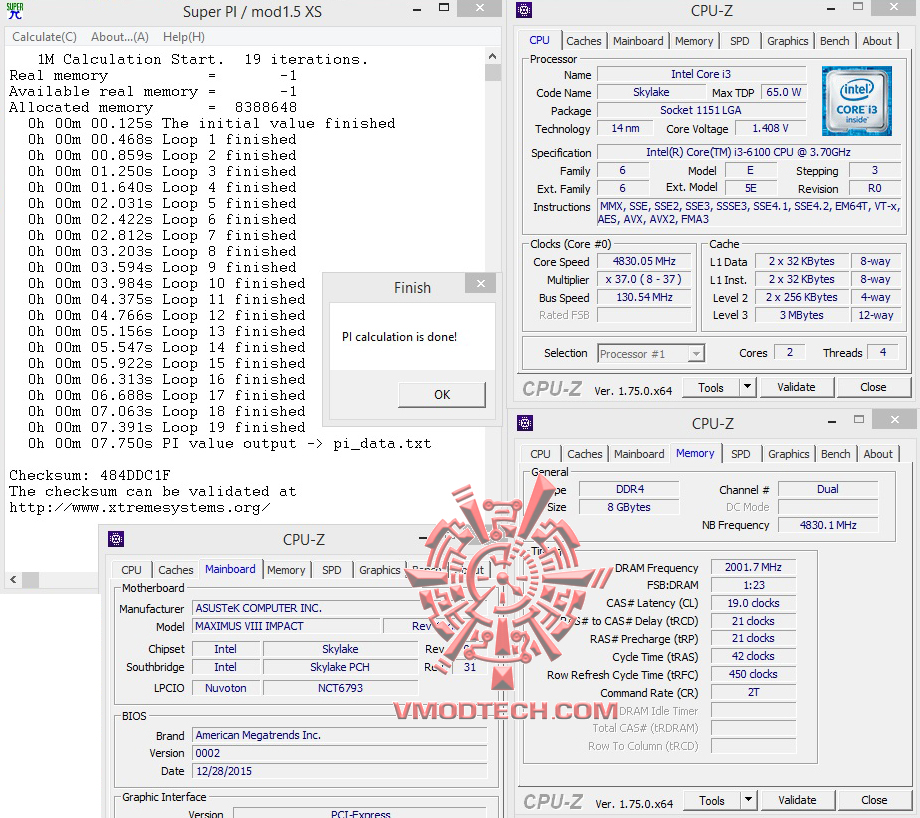920x818 pixels.
Task: Click OK in the Finish dialog
Action: pos(442,394)
